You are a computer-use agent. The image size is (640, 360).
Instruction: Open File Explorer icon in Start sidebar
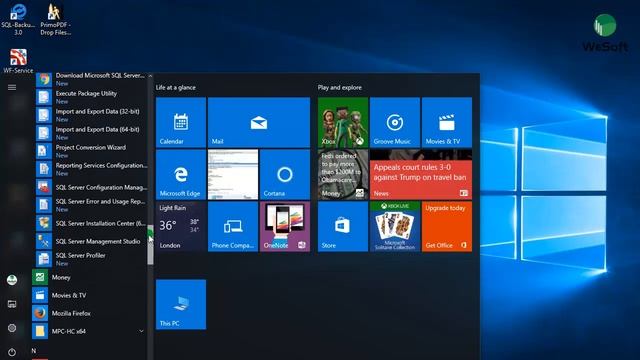pos(12,304)
